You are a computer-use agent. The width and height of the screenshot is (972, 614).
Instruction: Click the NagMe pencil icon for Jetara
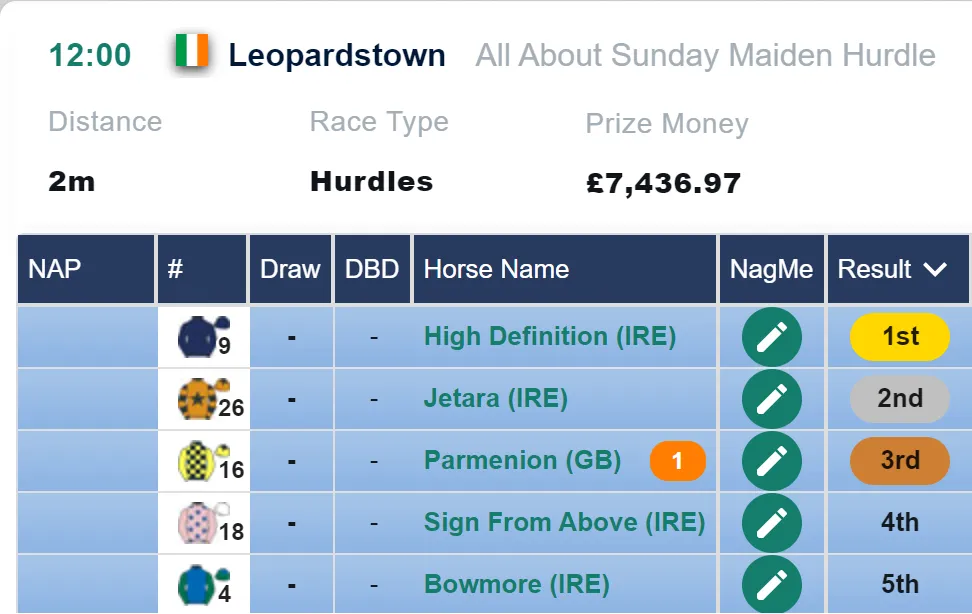pyautogui.click(x=772, y=399)
